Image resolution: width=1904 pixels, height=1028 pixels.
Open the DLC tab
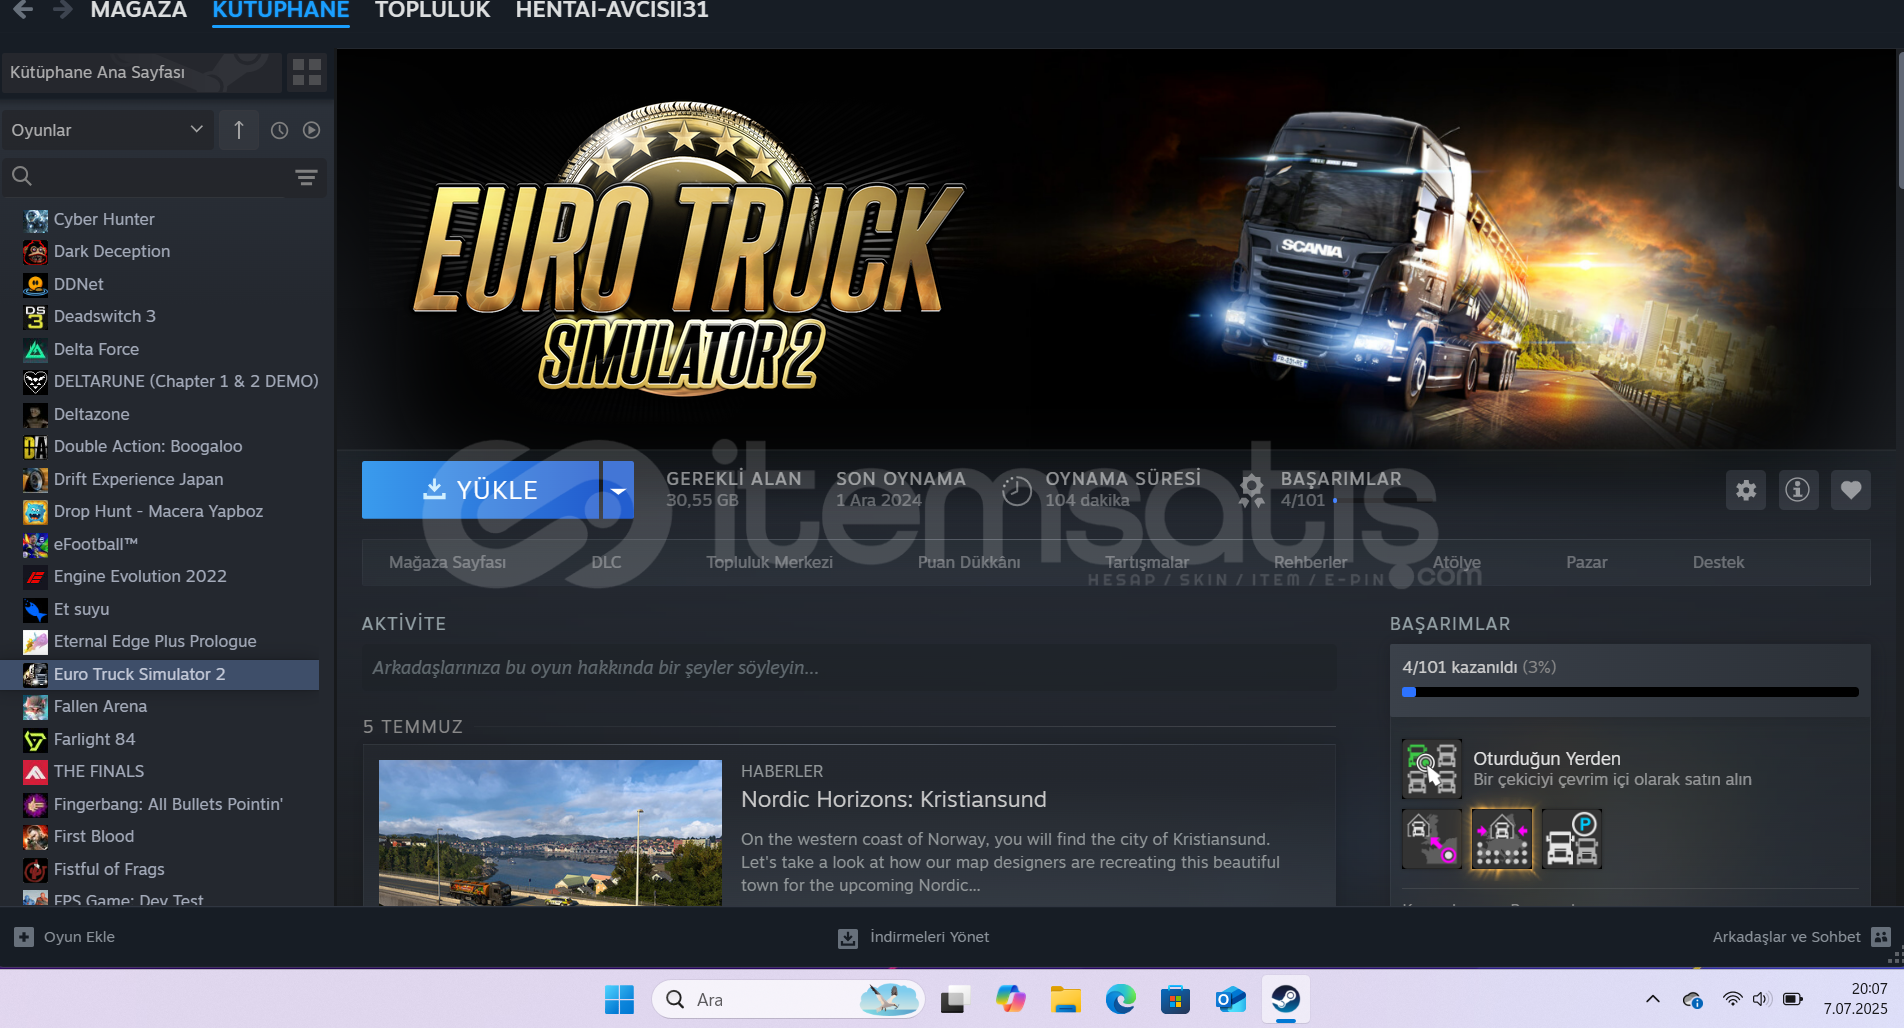pos(606,562)
